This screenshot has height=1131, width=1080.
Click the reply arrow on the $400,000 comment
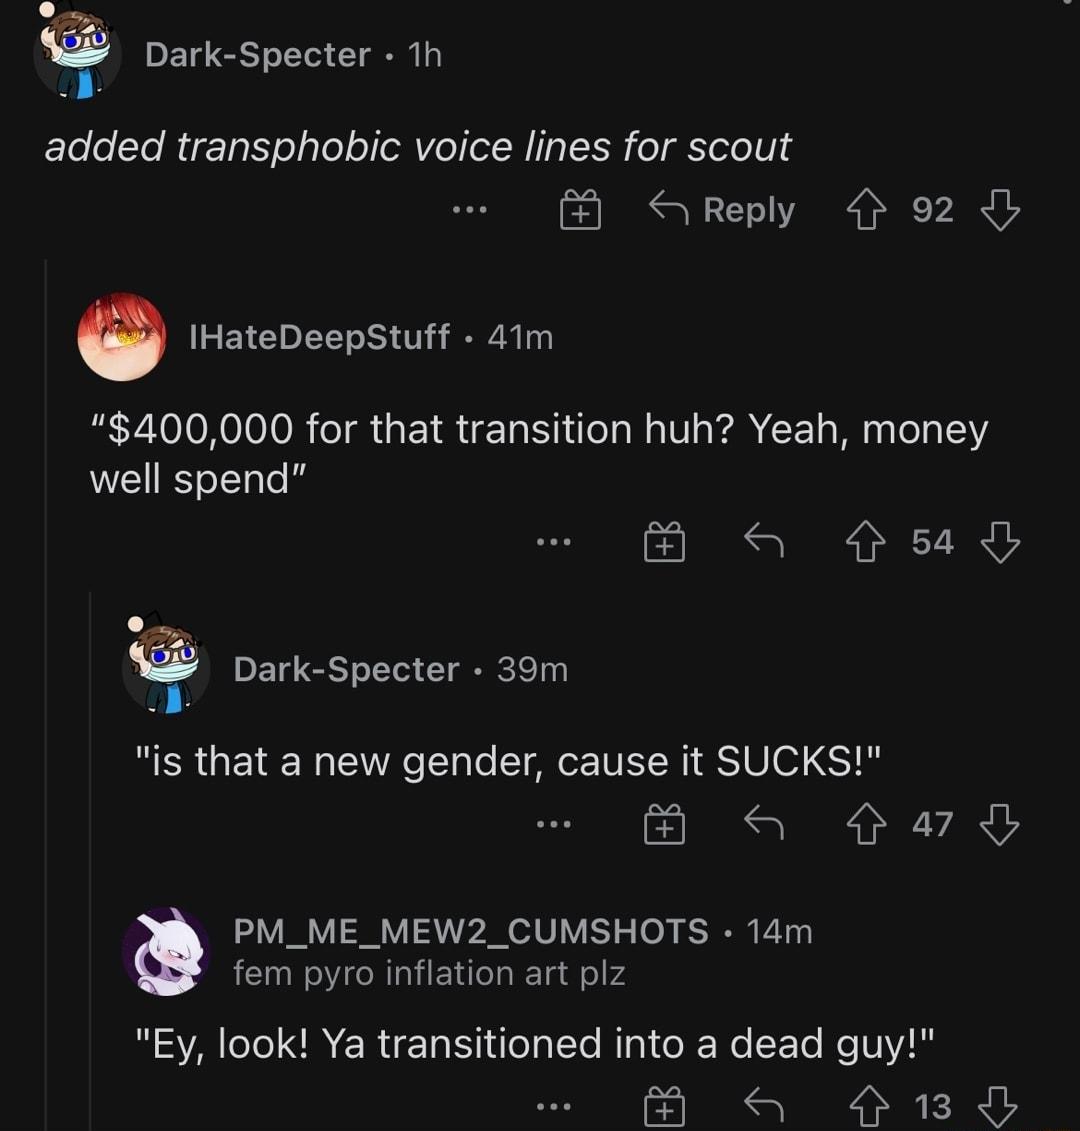point(765,541)
